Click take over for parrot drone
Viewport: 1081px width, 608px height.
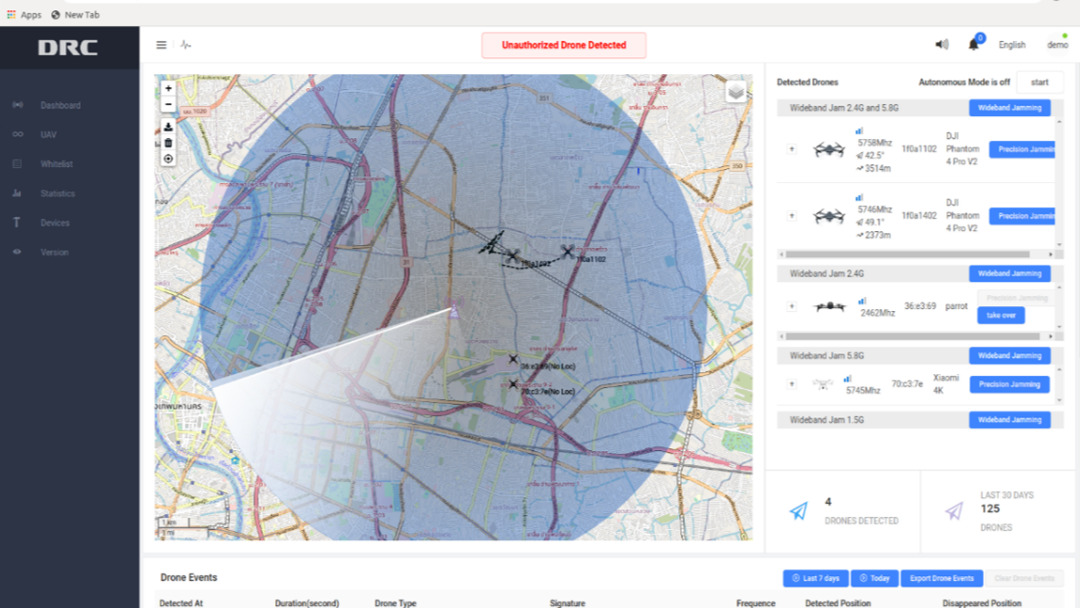coord(1000,315)
